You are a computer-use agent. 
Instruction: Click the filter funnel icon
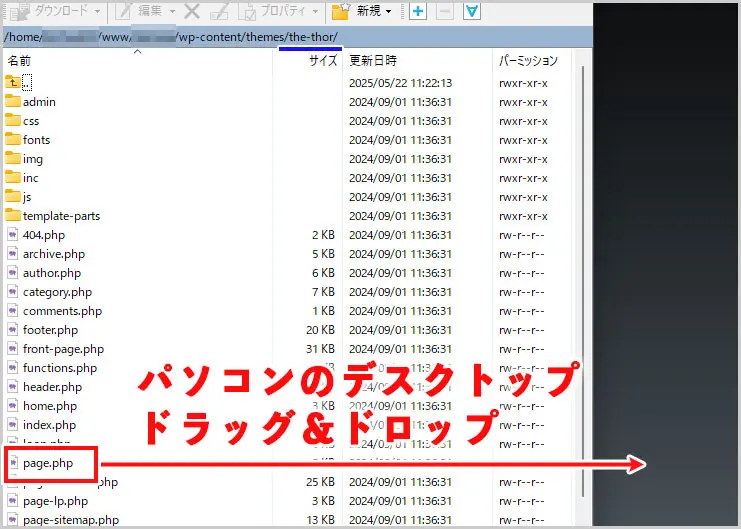[x=472, y=11]
